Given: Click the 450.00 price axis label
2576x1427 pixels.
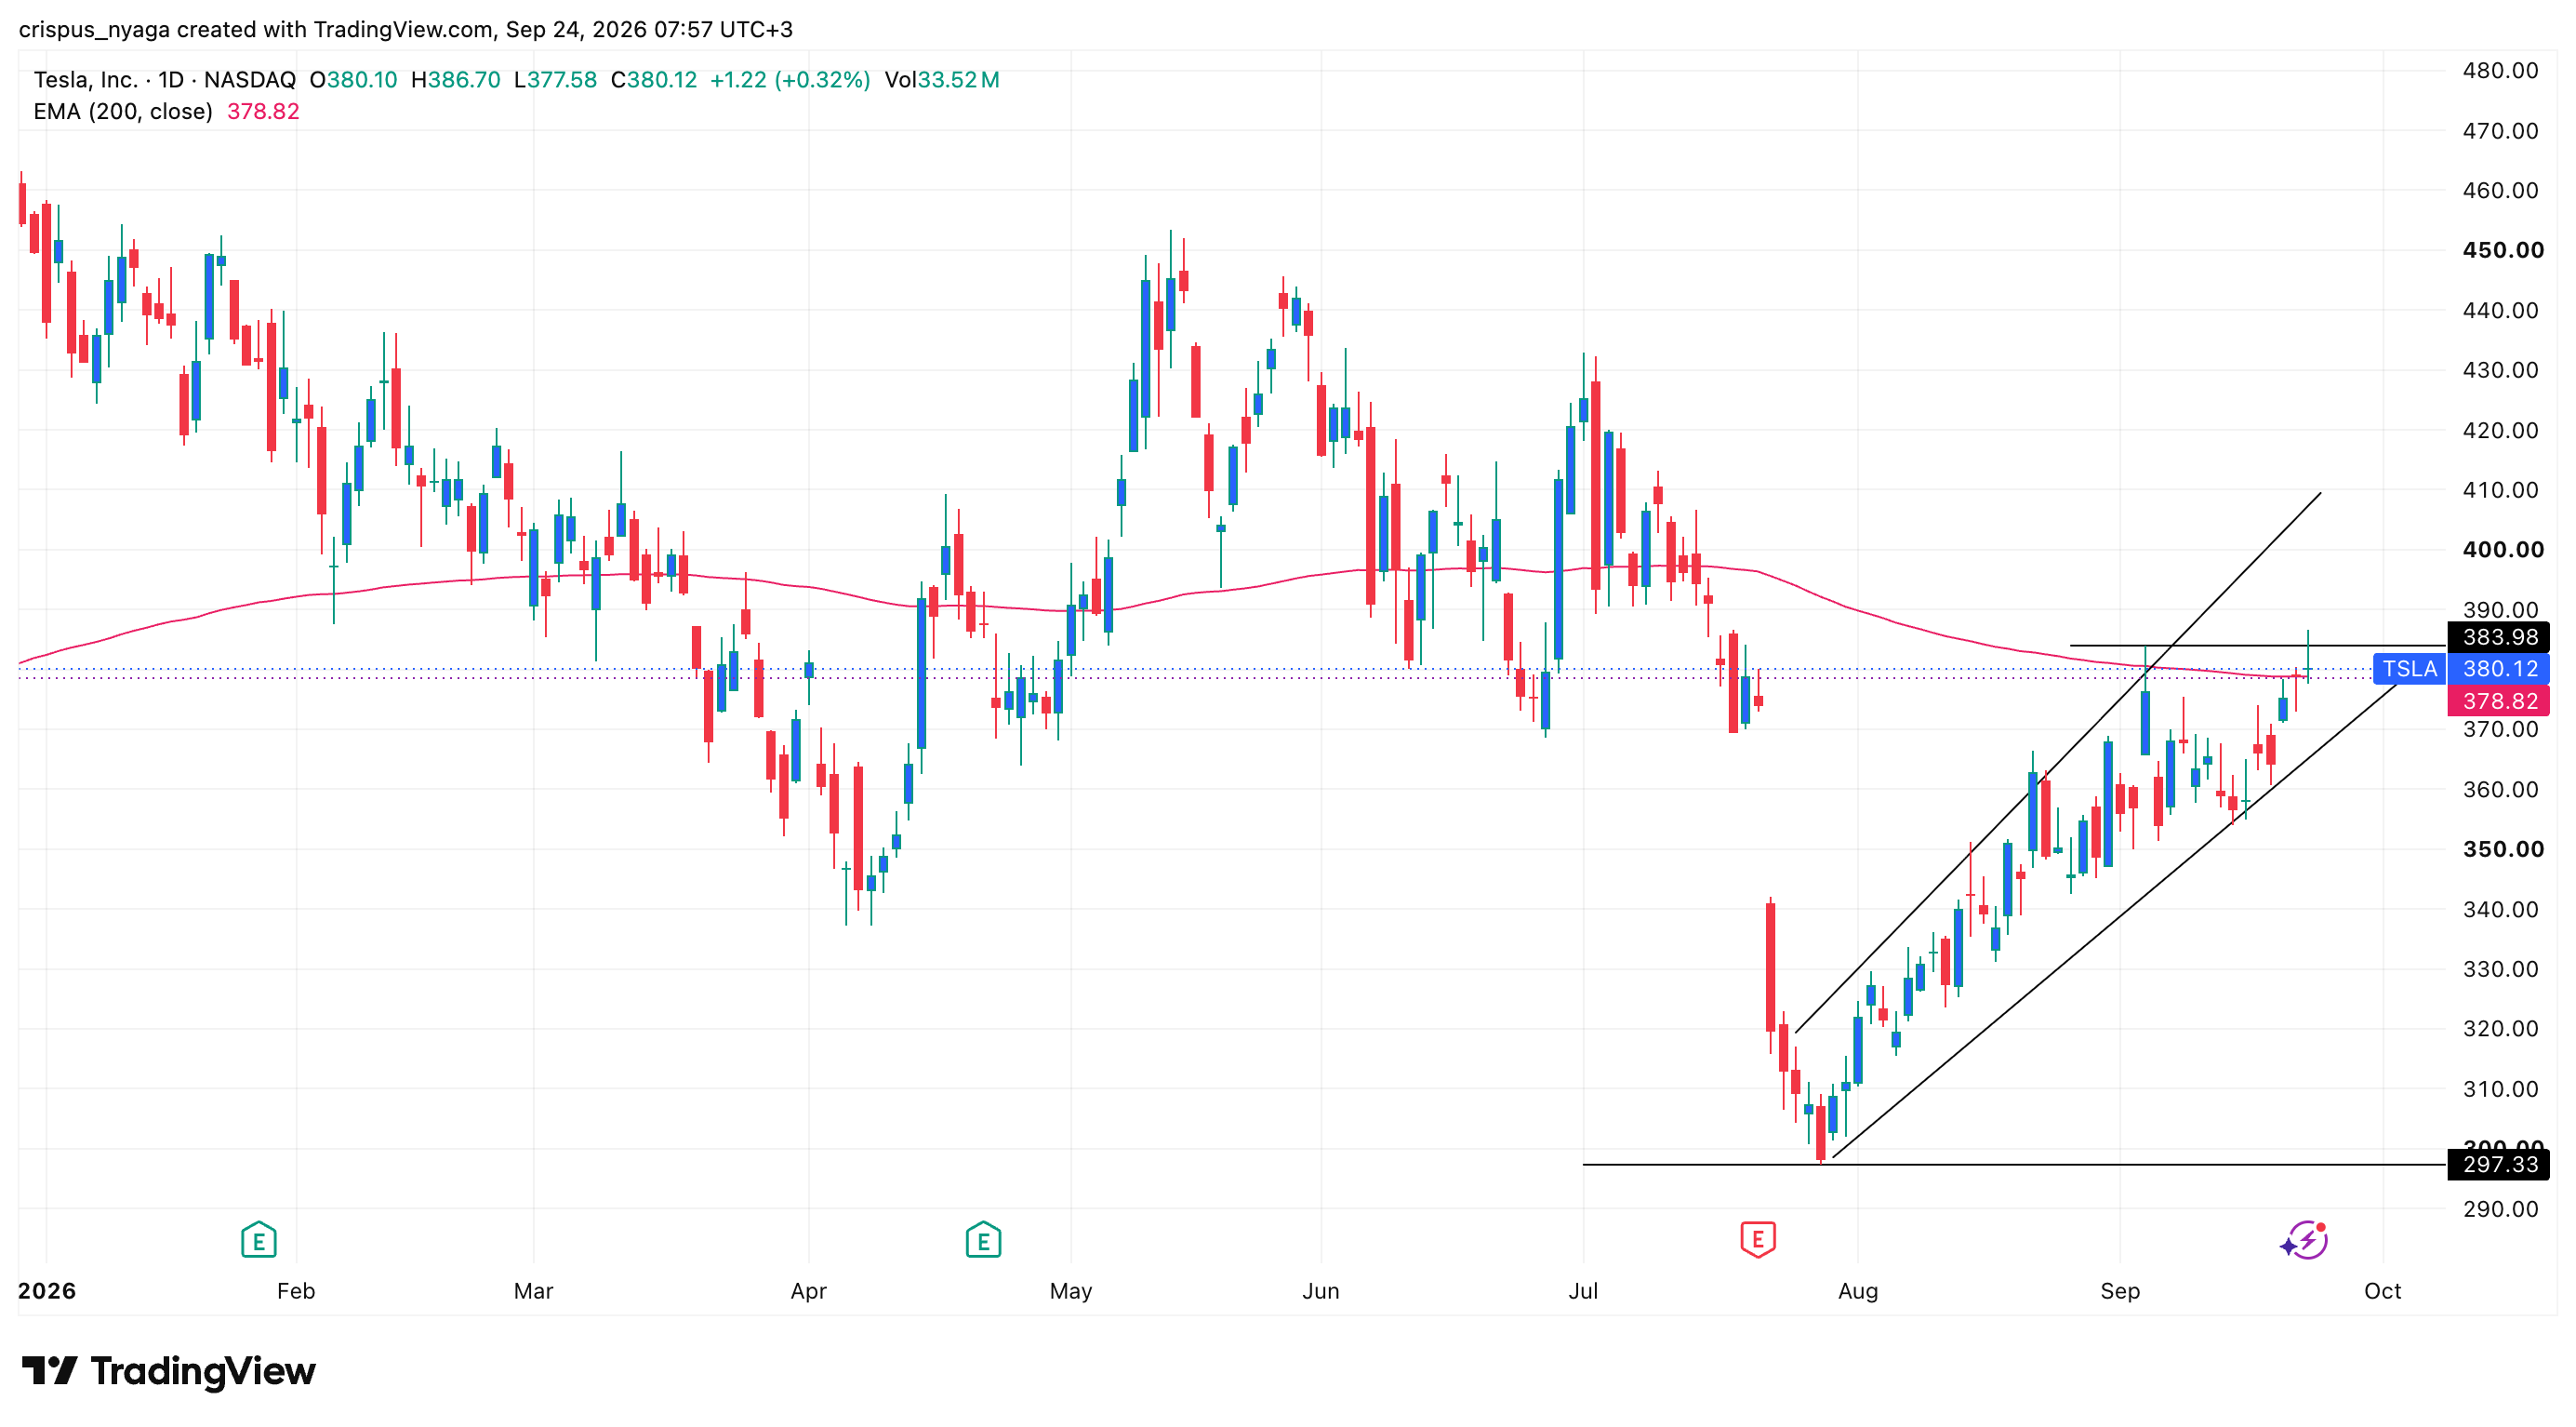Looking at the screenshot, I should 2502,250.
